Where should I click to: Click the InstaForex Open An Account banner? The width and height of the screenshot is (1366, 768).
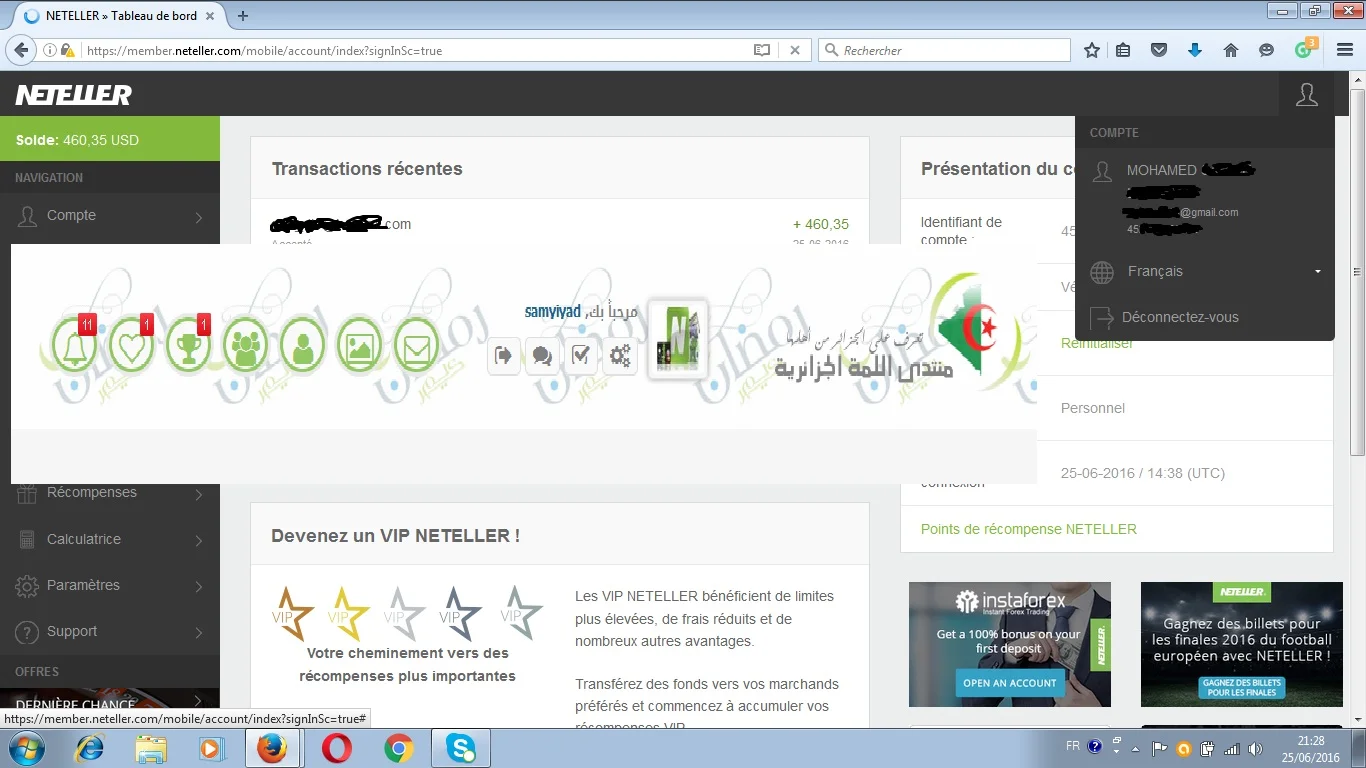pos(1009,683)
